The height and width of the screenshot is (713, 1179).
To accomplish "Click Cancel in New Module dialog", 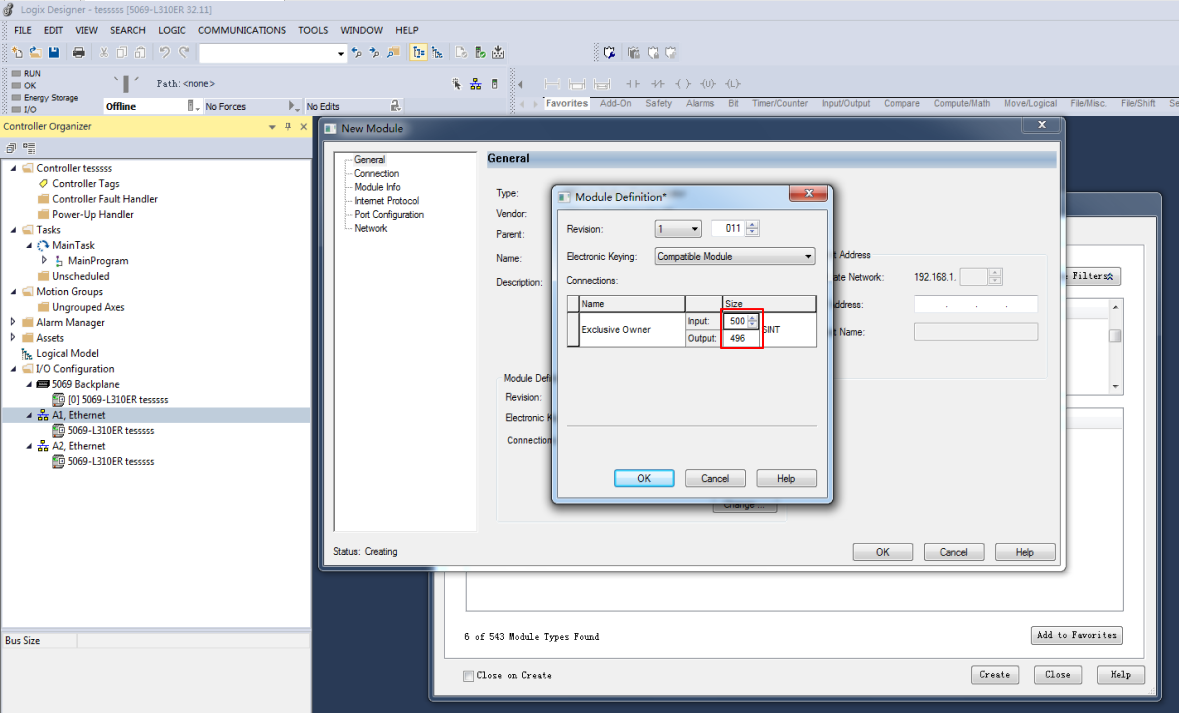I will (x=953, y=552).
